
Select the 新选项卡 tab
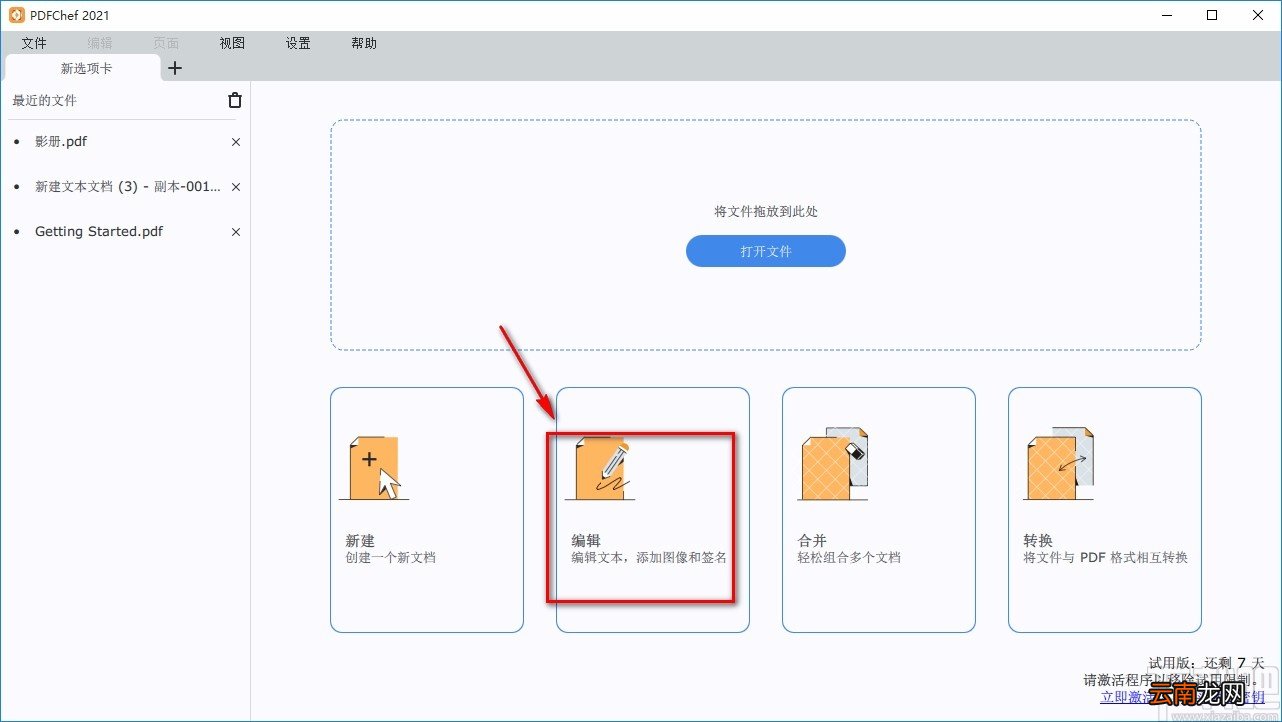83,68
